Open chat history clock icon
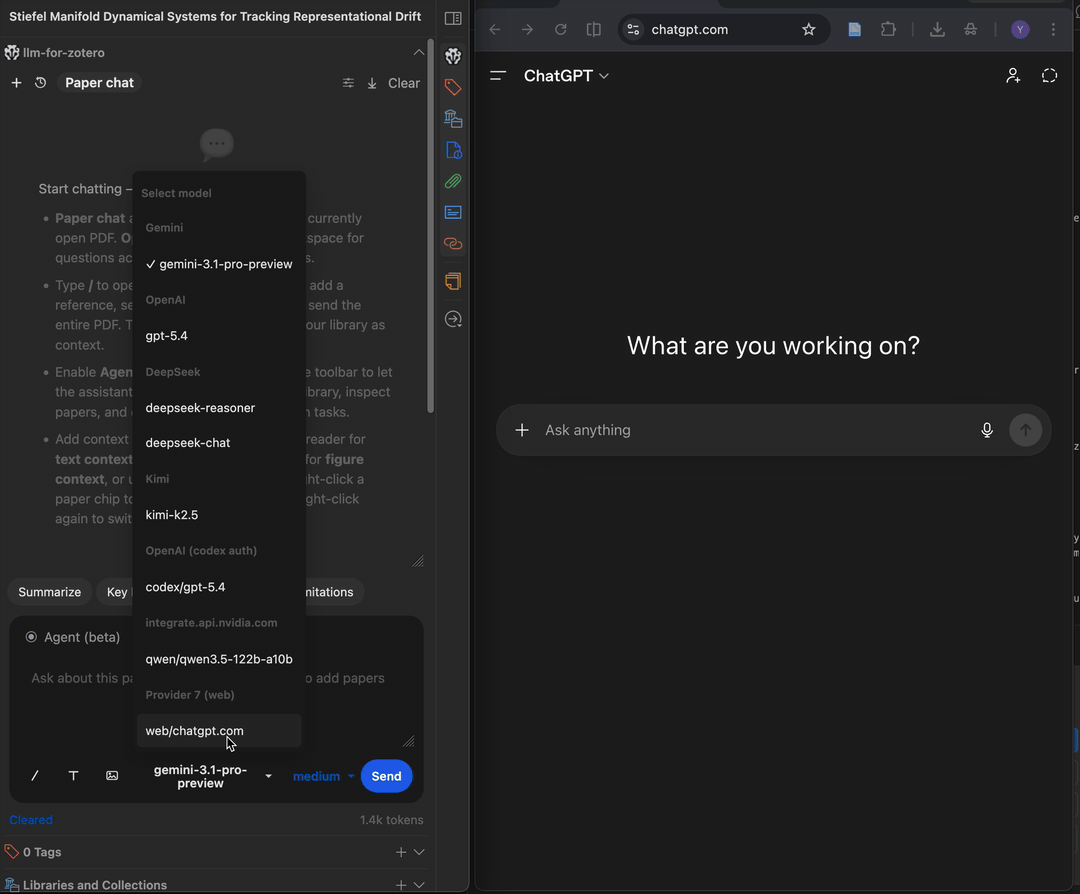 41,83
